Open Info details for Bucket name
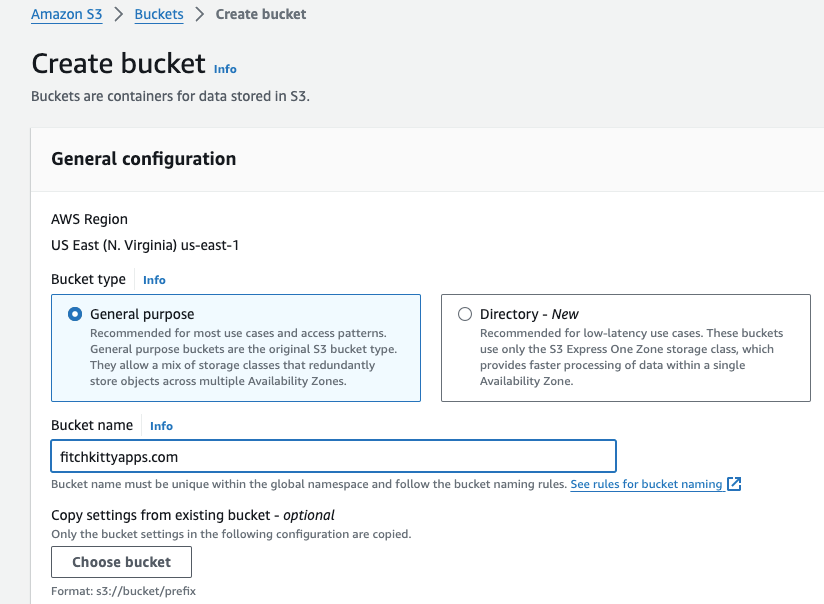 [161, 426]
